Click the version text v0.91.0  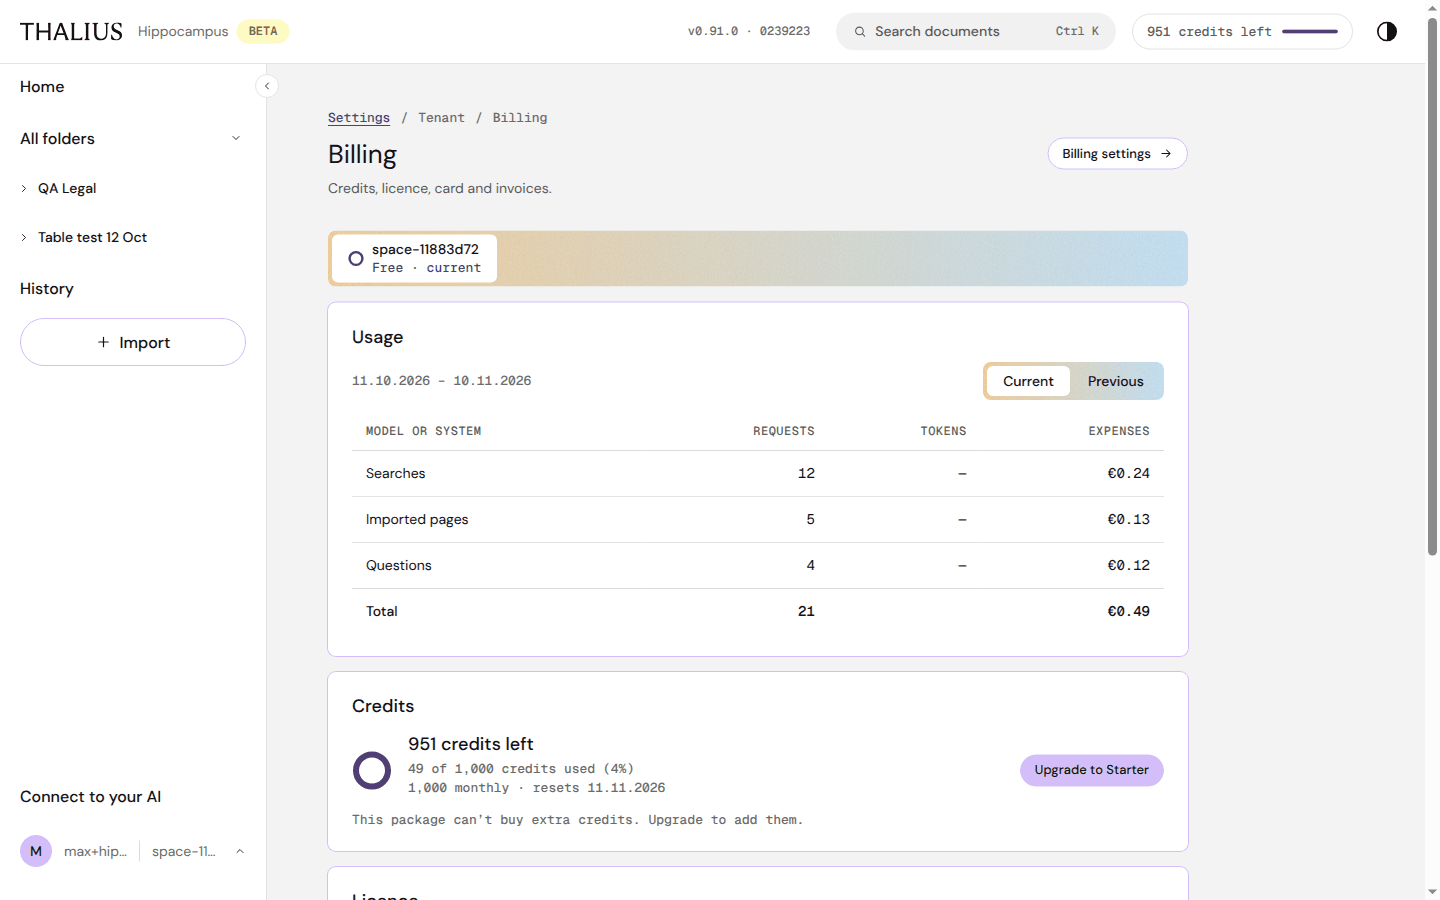coord(713,31)
